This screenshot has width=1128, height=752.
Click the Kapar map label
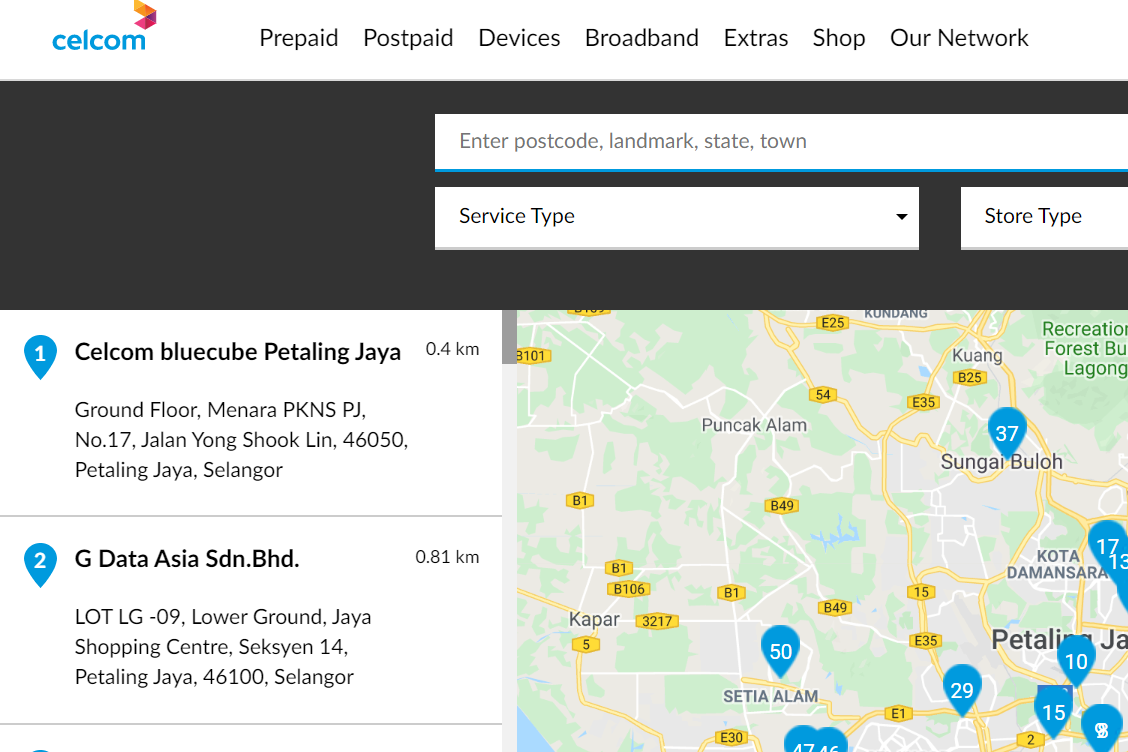point(594,620)
